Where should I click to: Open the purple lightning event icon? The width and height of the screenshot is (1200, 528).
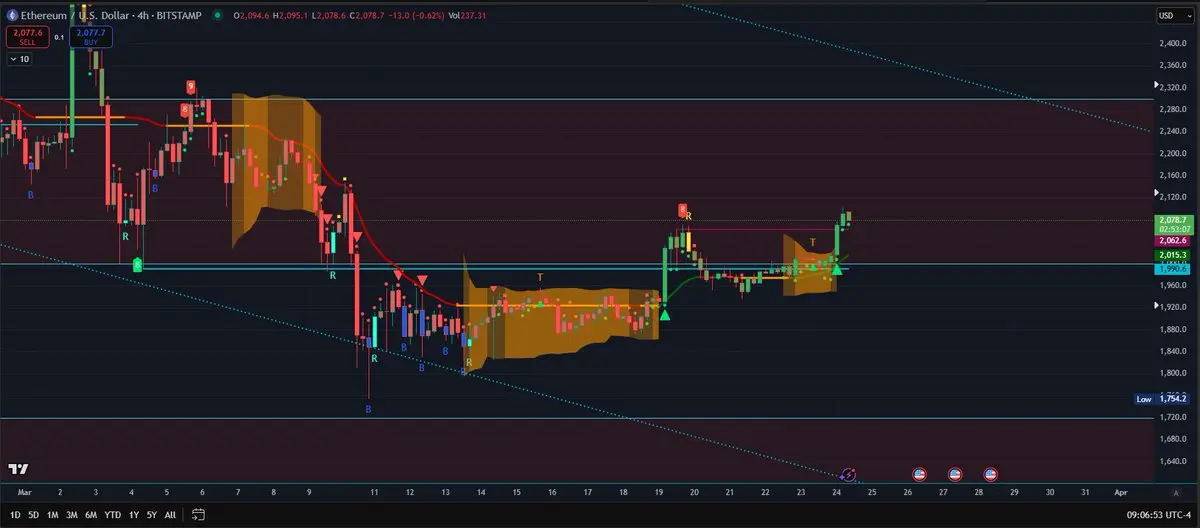[848, 474]
